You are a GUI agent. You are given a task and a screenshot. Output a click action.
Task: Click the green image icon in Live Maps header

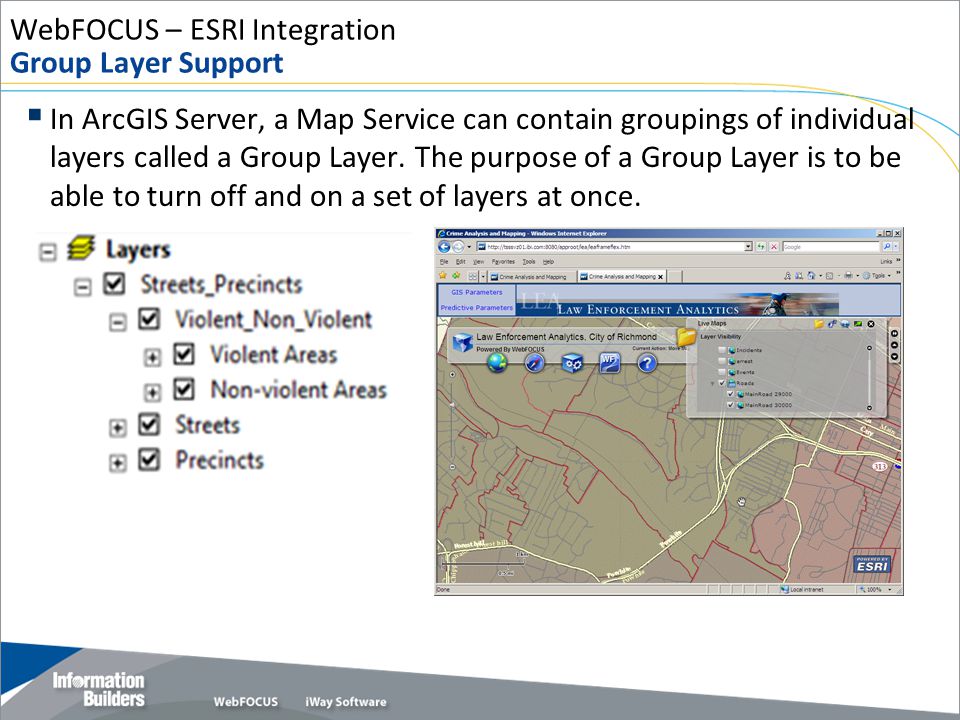pyautogui.click(x=858, y=324)
